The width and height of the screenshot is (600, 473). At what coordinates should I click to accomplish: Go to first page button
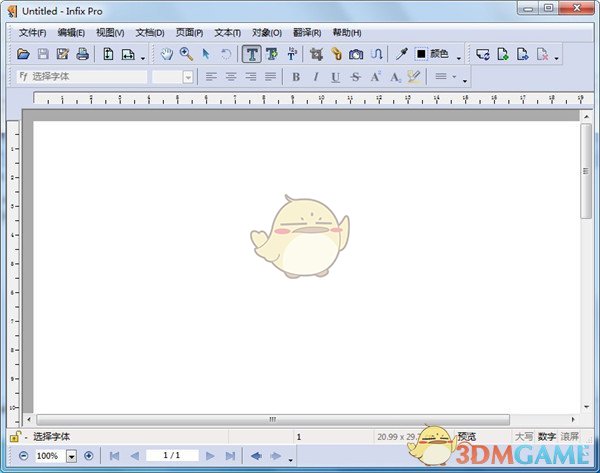point(114,456)
